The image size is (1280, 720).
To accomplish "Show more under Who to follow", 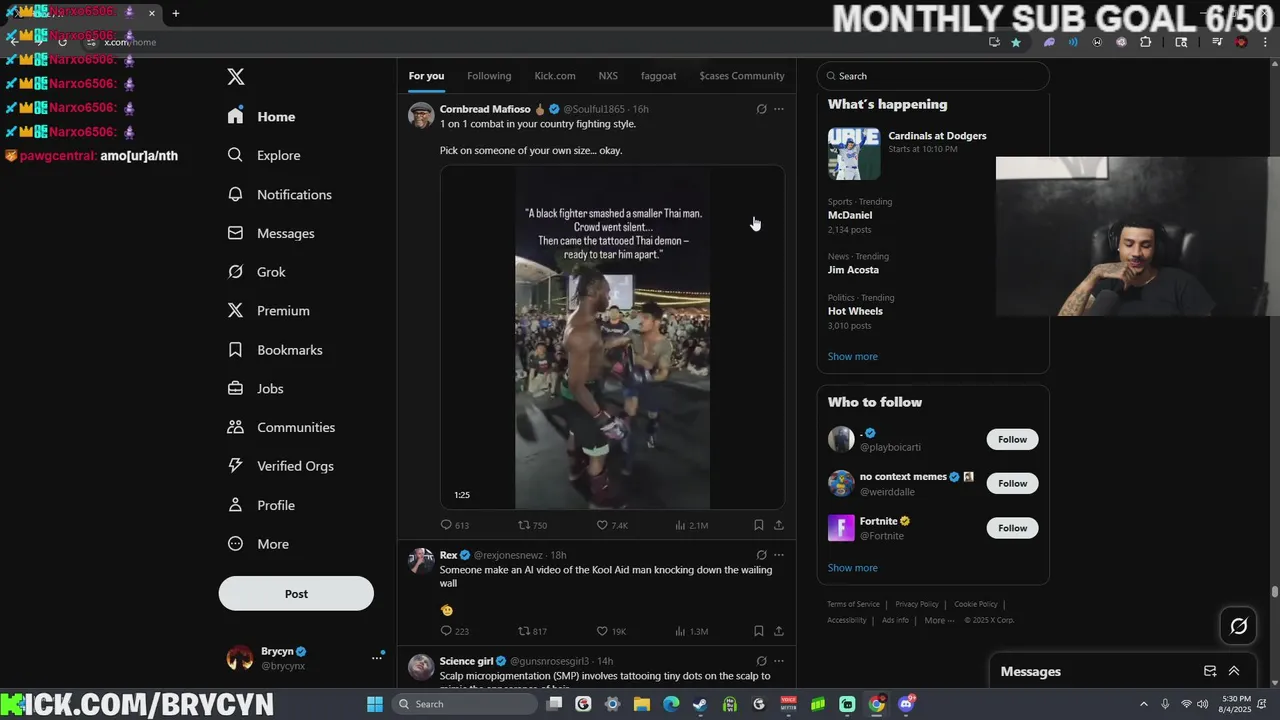I will 852,568.
